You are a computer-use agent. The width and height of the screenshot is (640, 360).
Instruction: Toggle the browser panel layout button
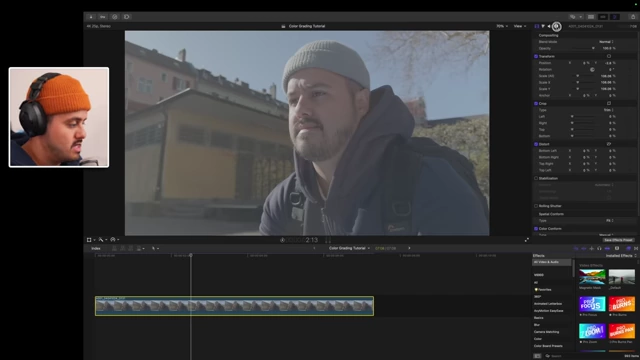pos(591,17)
